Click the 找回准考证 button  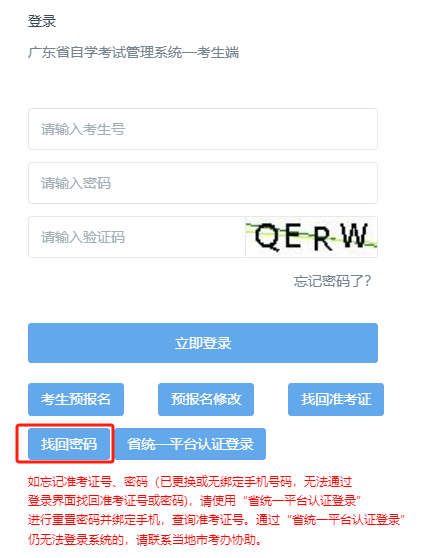pyautogui.click(x=336, y=399)
